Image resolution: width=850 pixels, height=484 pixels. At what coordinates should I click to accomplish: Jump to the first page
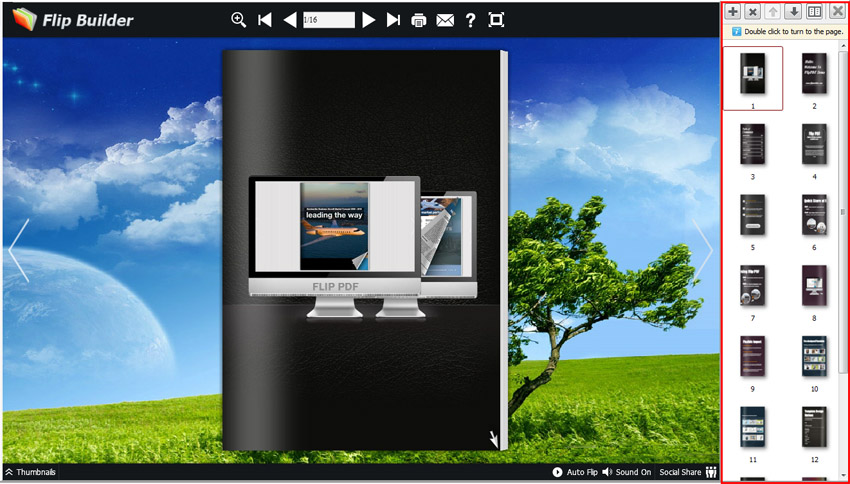[265, 20]
